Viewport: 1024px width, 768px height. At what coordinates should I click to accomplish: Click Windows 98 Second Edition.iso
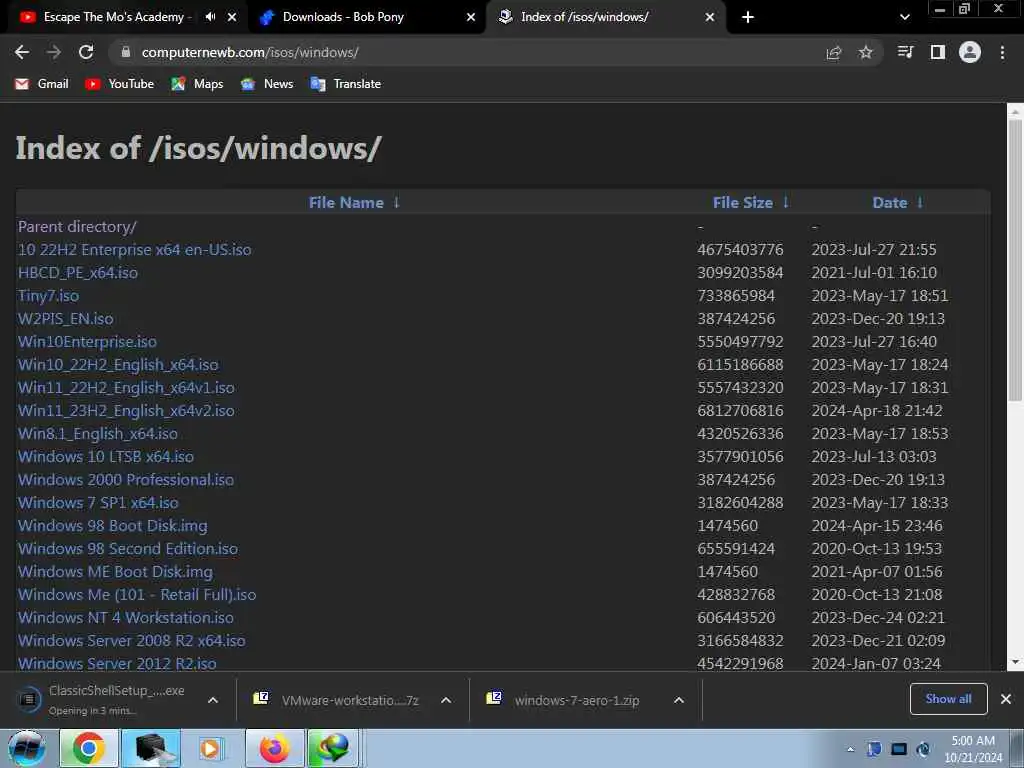pyautogui.click(x=127, y=549)
